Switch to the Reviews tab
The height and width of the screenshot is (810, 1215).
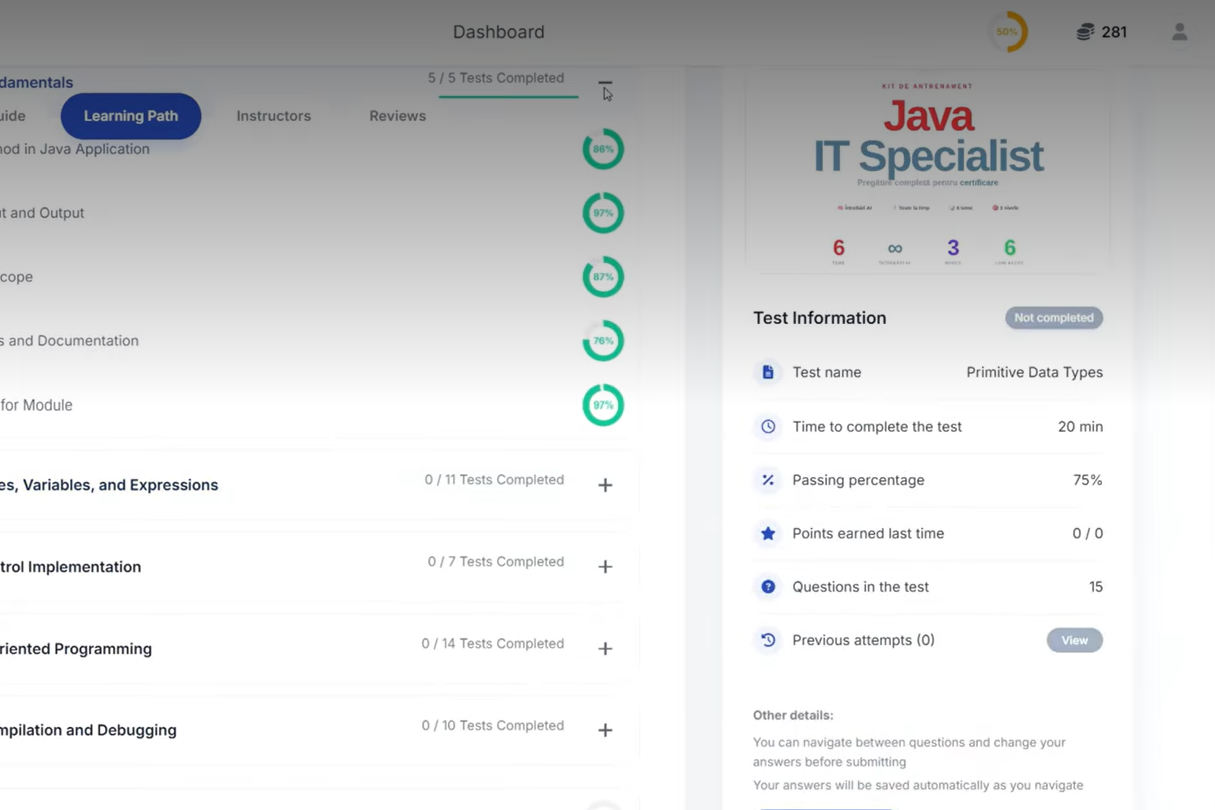(x=397, y=116)
